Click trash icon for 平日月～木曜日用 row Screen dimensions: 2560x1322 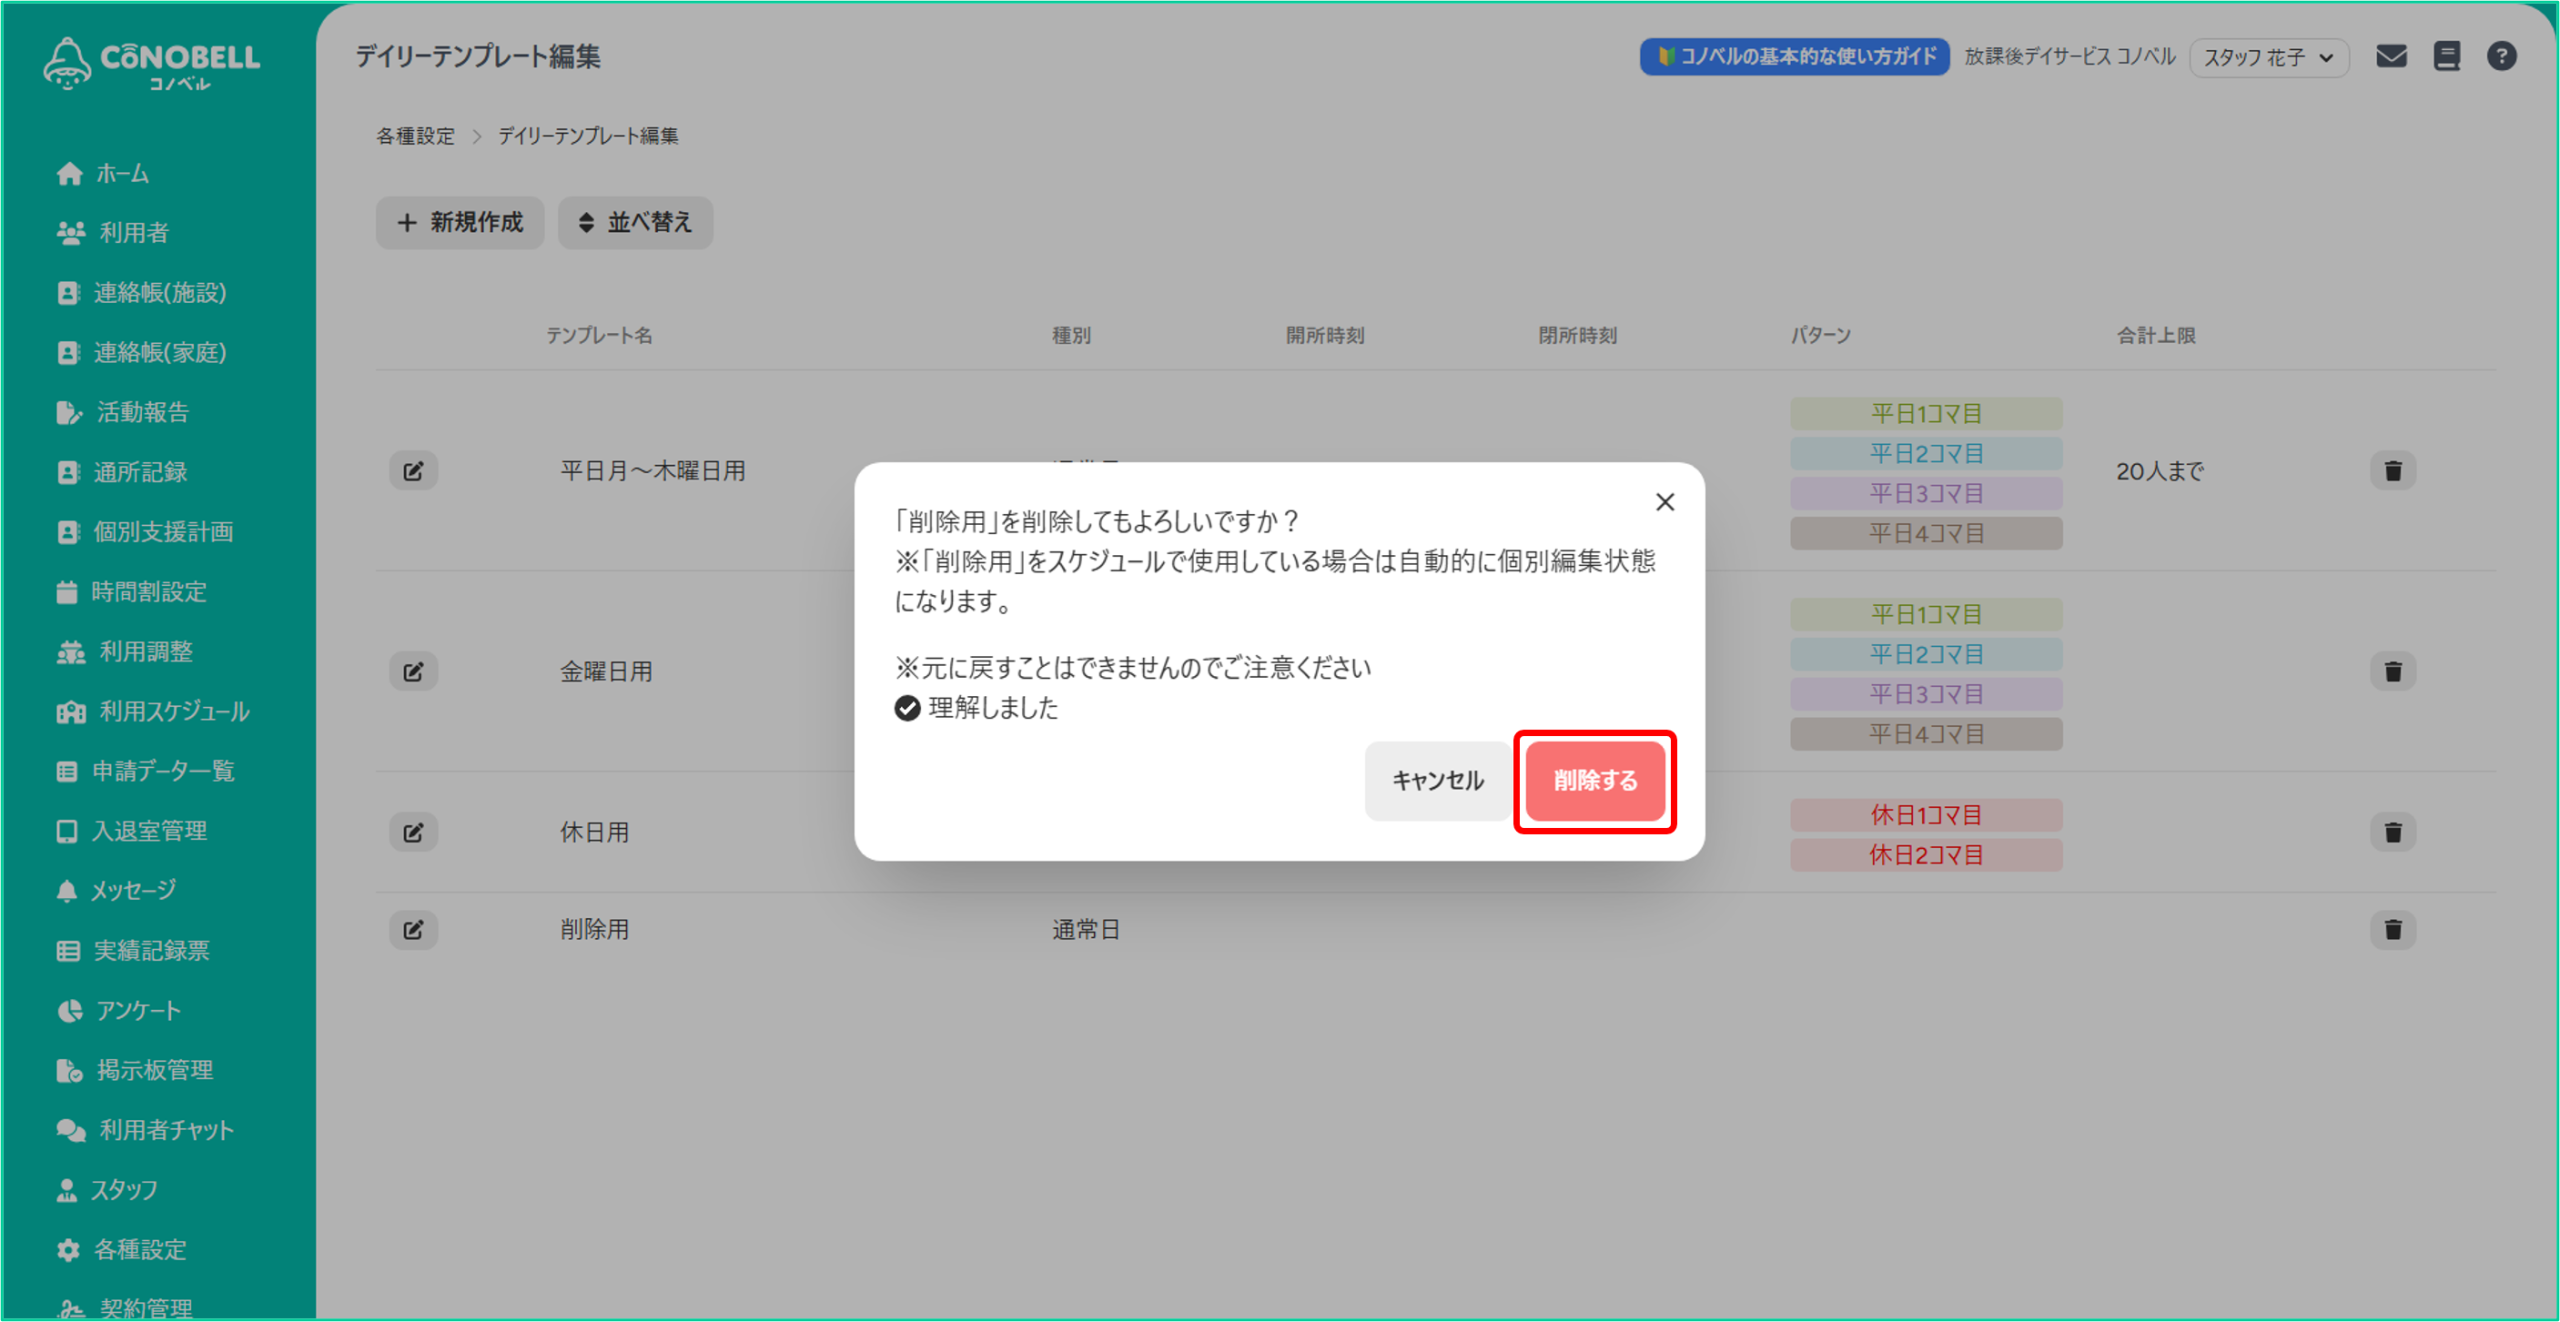click(2392, 471)
